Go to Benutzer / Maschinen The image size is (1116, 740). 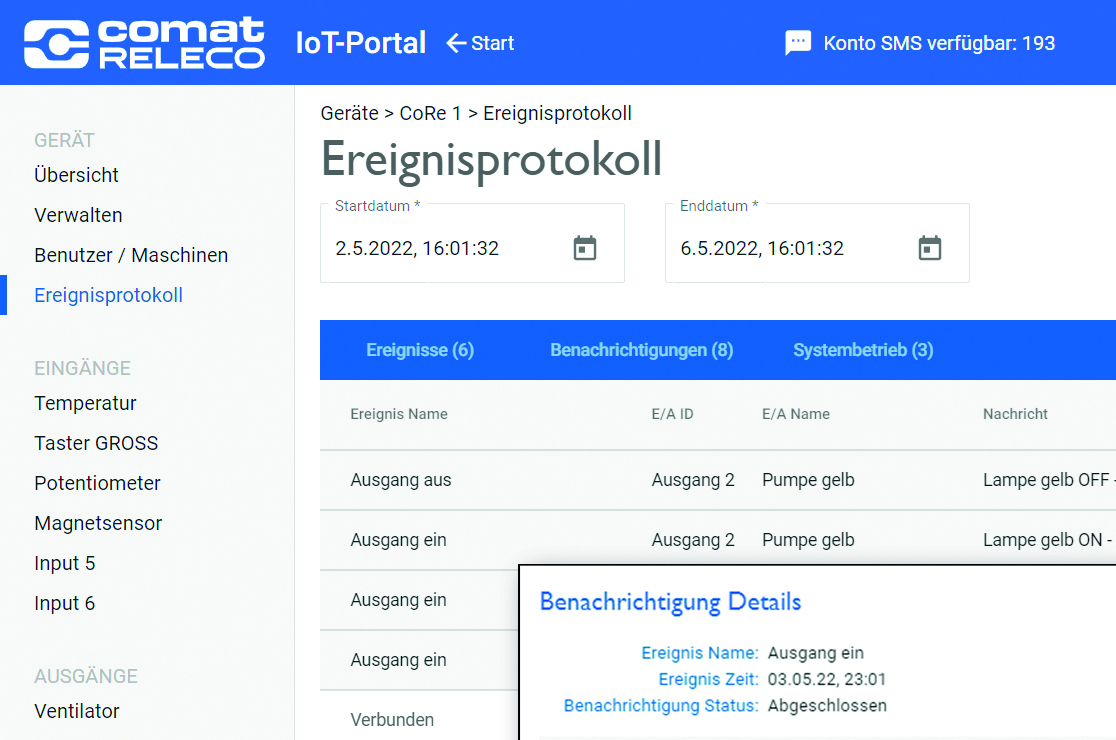point(131,255)
